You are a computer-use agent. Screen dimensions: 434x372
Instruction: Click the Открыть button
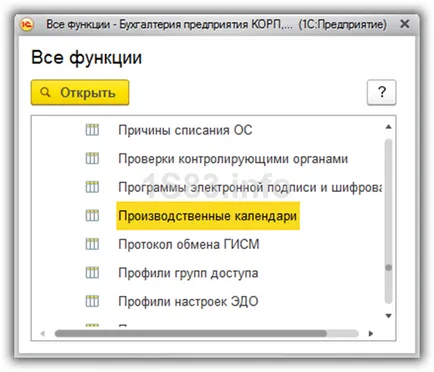click(x=80, y=92)
